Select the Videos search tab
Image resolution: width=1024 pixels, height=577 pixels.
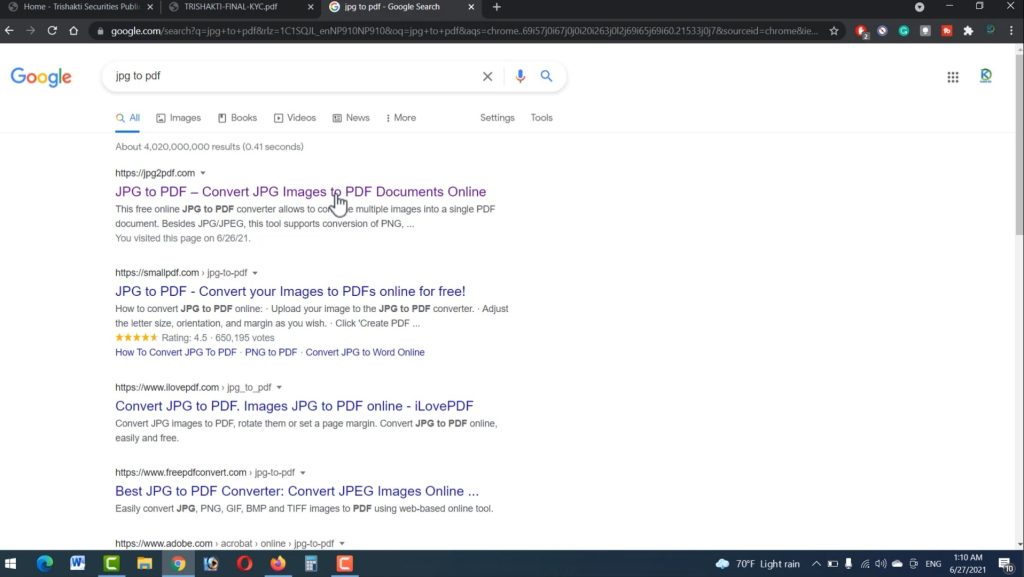click(x=295, y=117)
